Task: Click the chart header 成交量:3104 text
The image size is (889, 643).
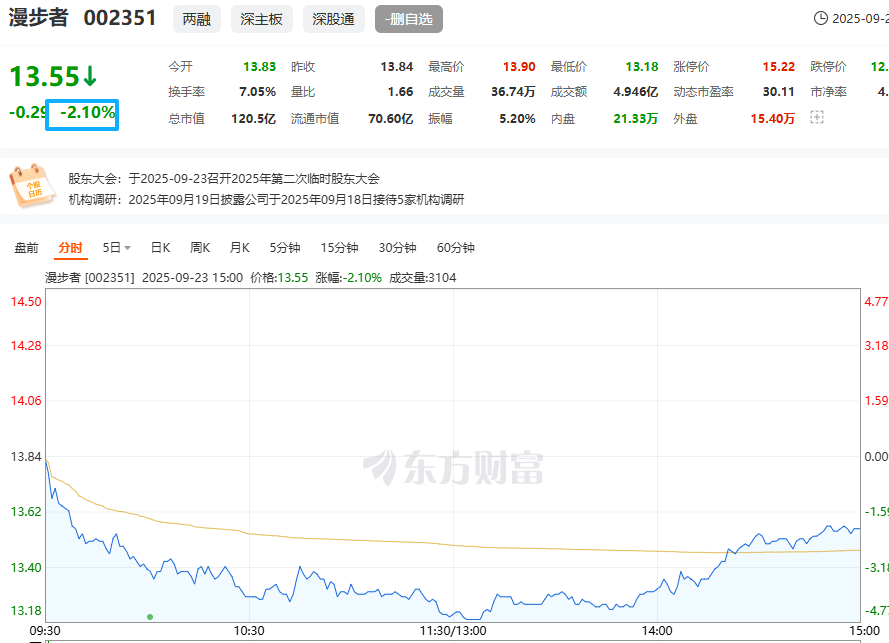Action: tap(422, 278)
